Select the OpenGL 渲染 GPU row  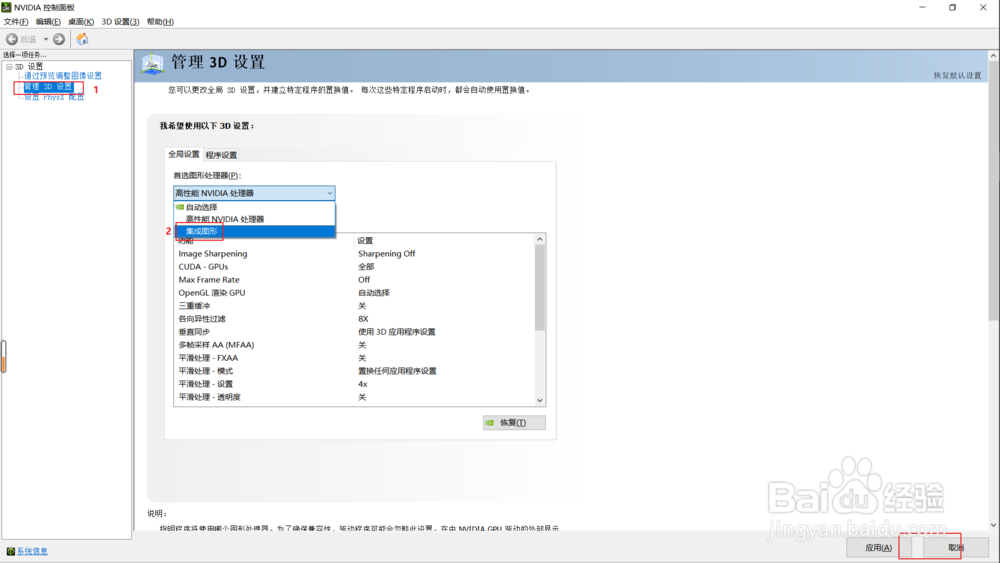click(x=354, y=293)
